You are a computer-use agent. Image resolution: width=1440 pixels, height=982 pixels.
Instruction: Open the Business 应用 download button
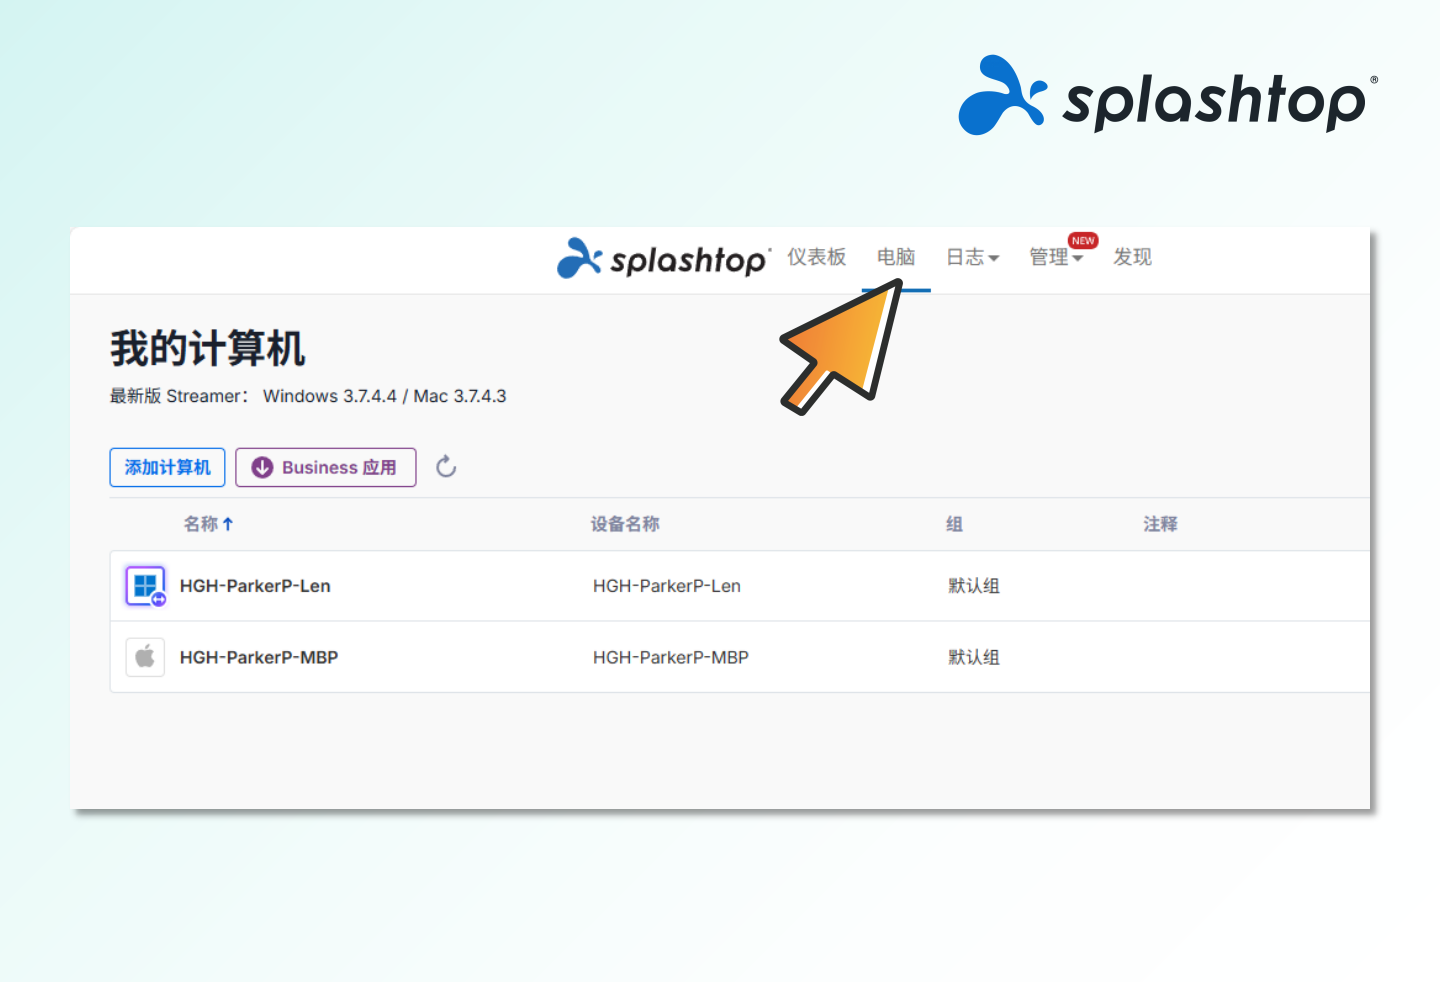point(326,467)
